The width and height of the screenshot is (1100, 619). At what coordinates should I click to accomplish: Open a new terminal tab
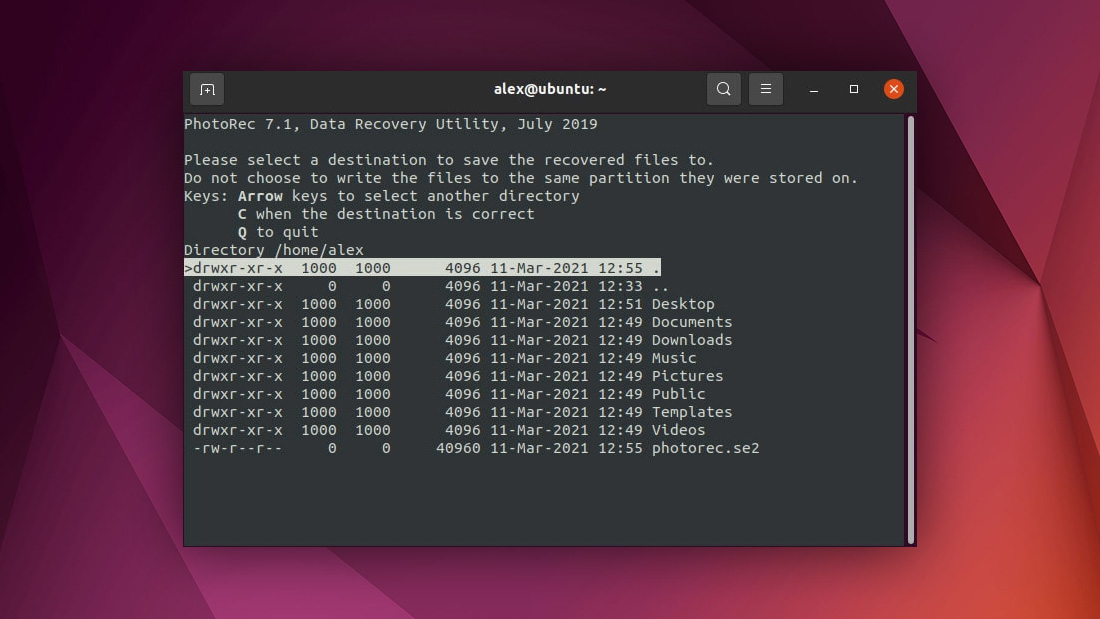coord(207,89)
